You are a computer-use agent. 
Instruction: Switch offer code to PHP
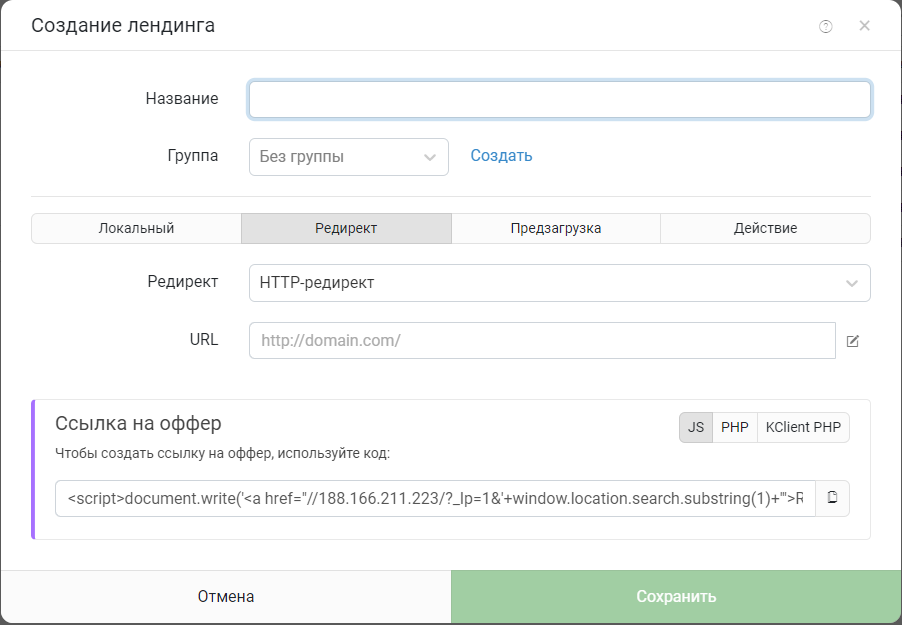pyautogui.click(x=735, y=427)
